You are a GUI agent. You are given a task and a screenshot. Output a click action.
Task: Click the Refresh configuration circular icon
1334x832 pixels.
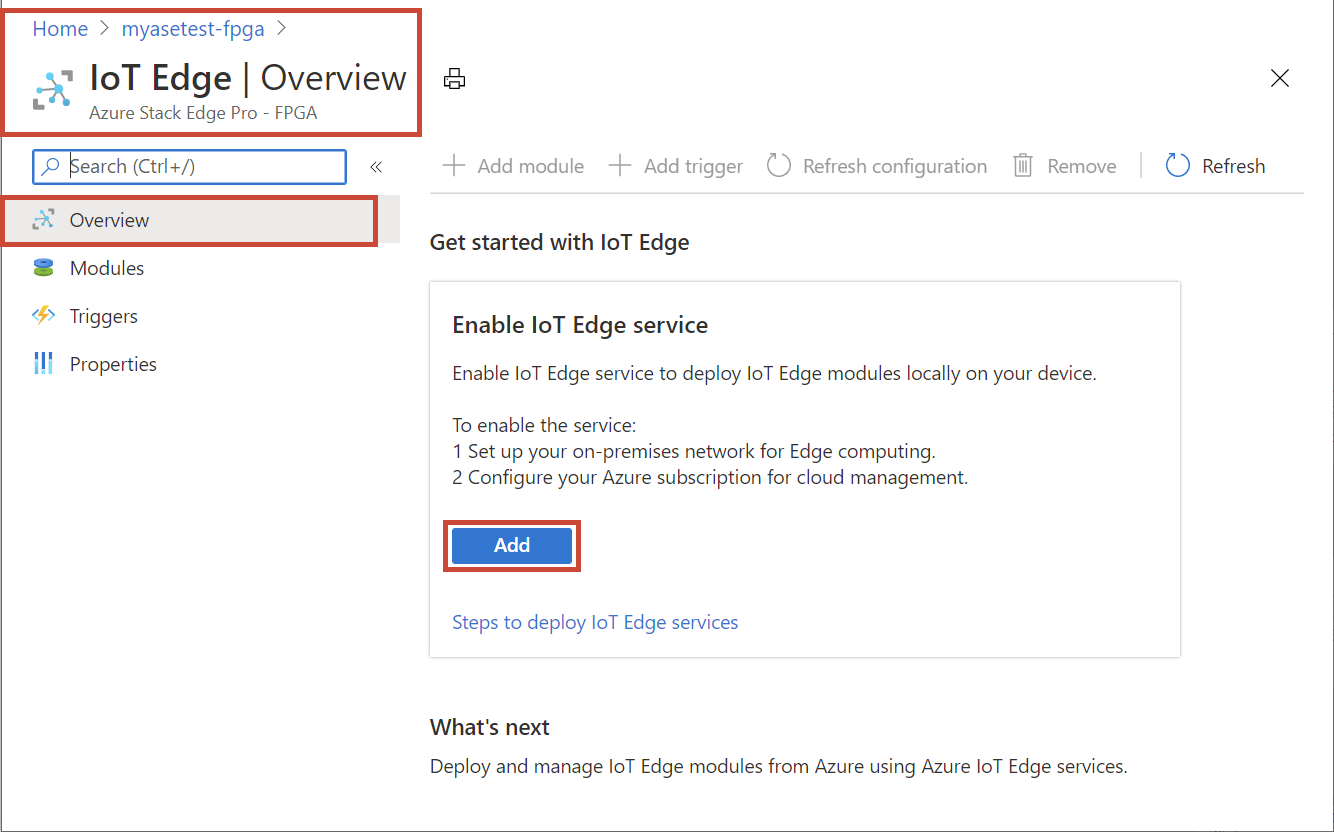779,166
